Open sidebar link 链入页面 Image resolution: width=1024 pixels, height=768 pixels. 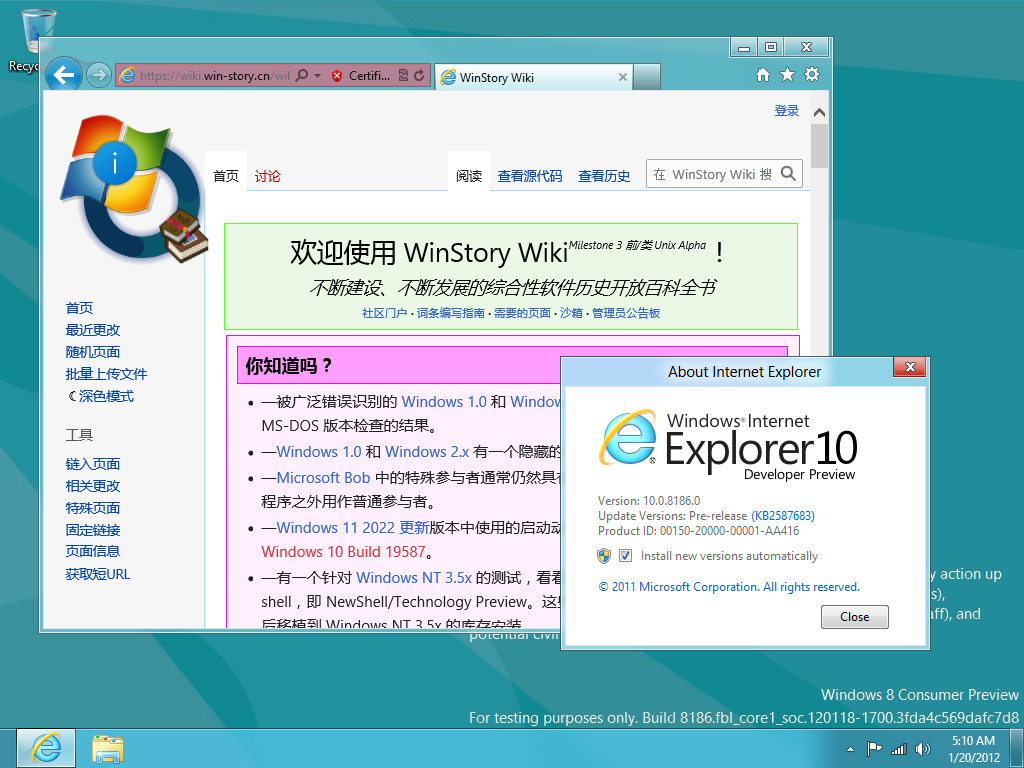point(93,464)
